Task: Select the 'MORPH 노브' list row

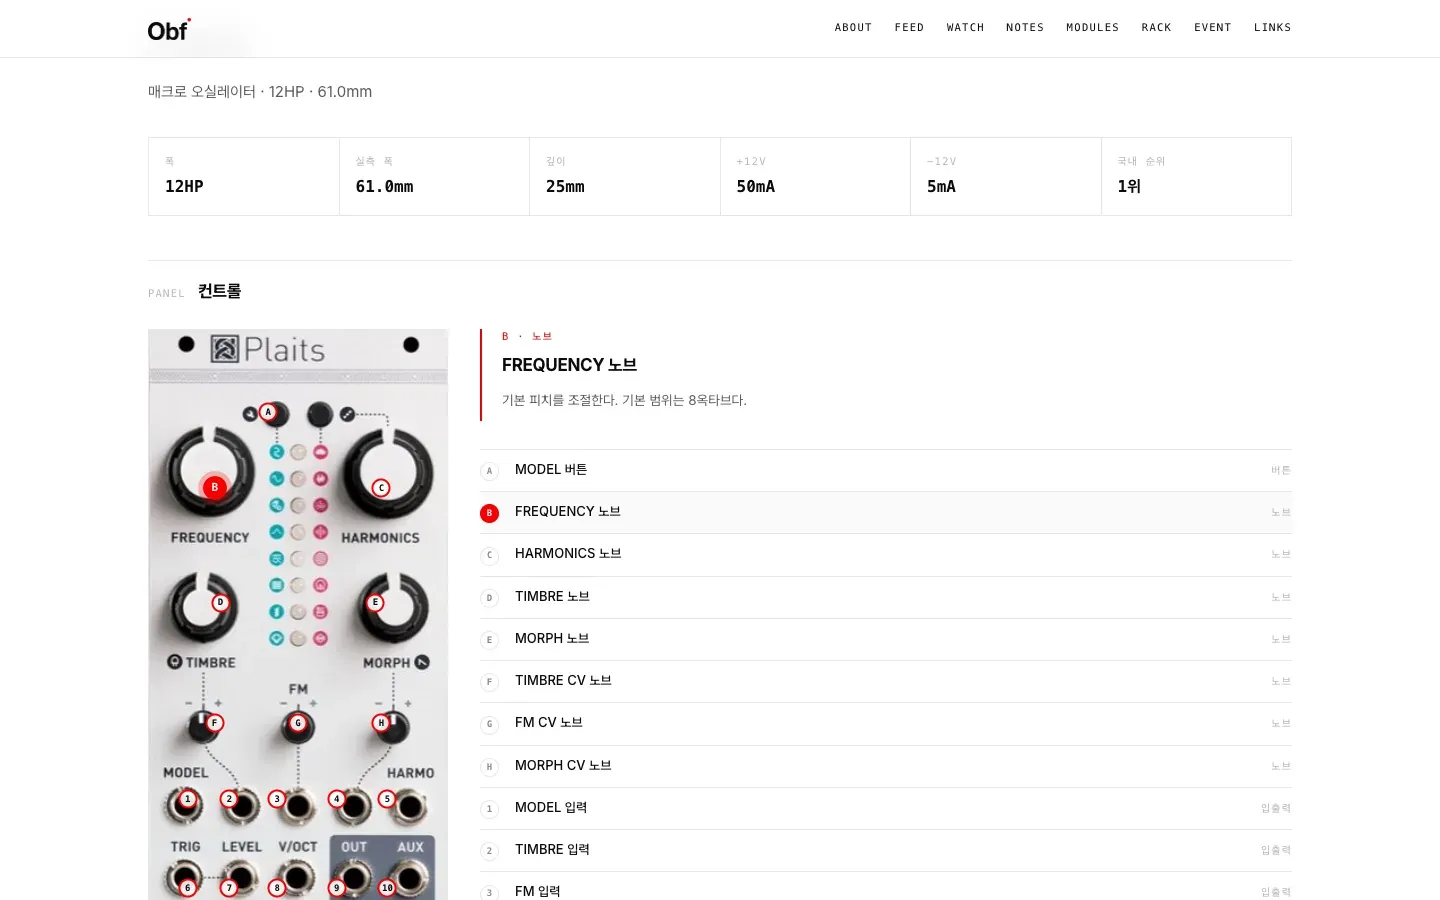Action: [x=886, y=639]
